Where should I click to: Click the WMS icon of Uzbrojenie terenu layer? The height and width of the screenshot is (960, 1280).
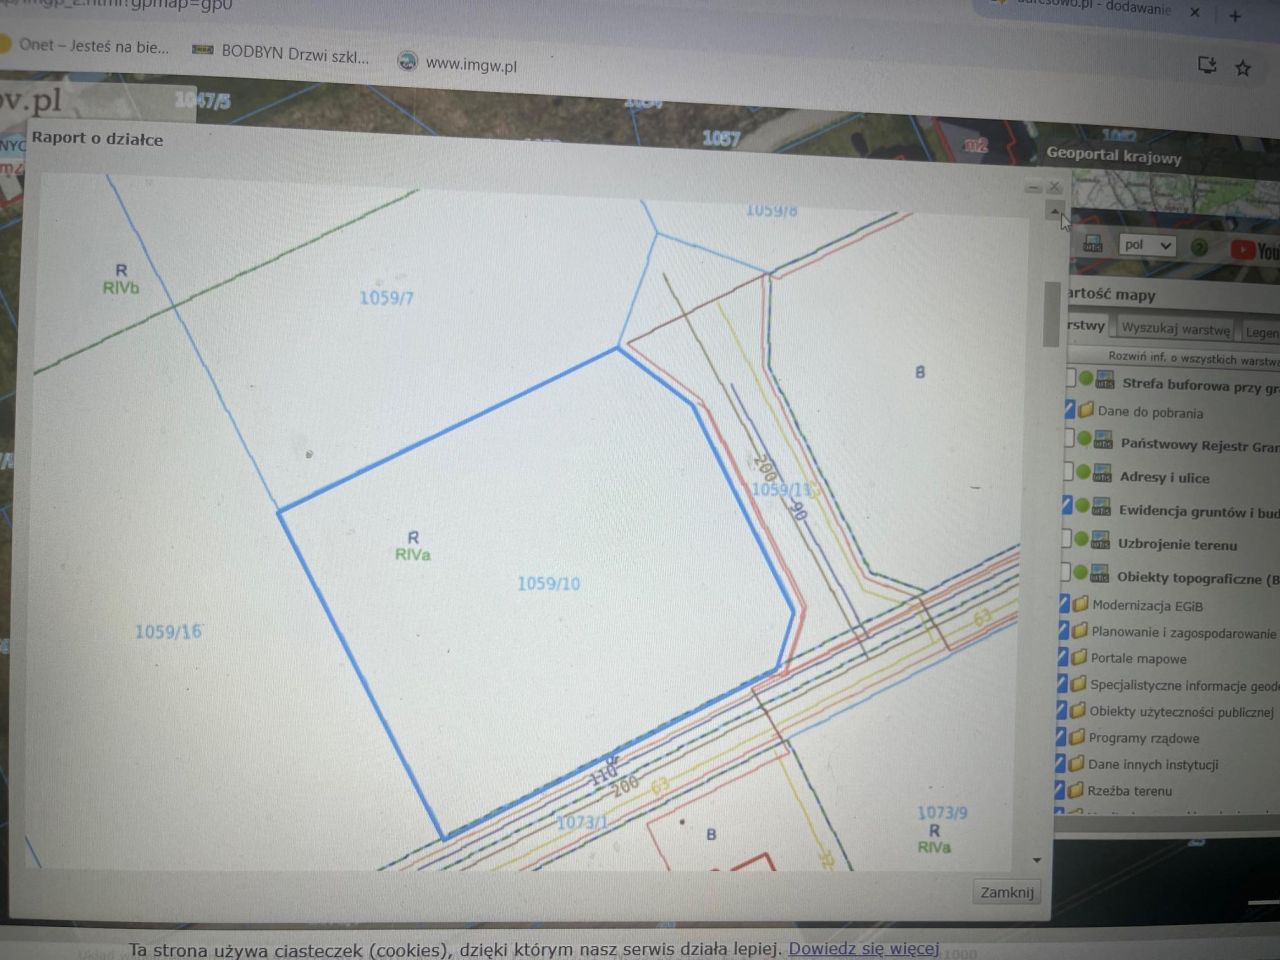[x=1100, y=542]
